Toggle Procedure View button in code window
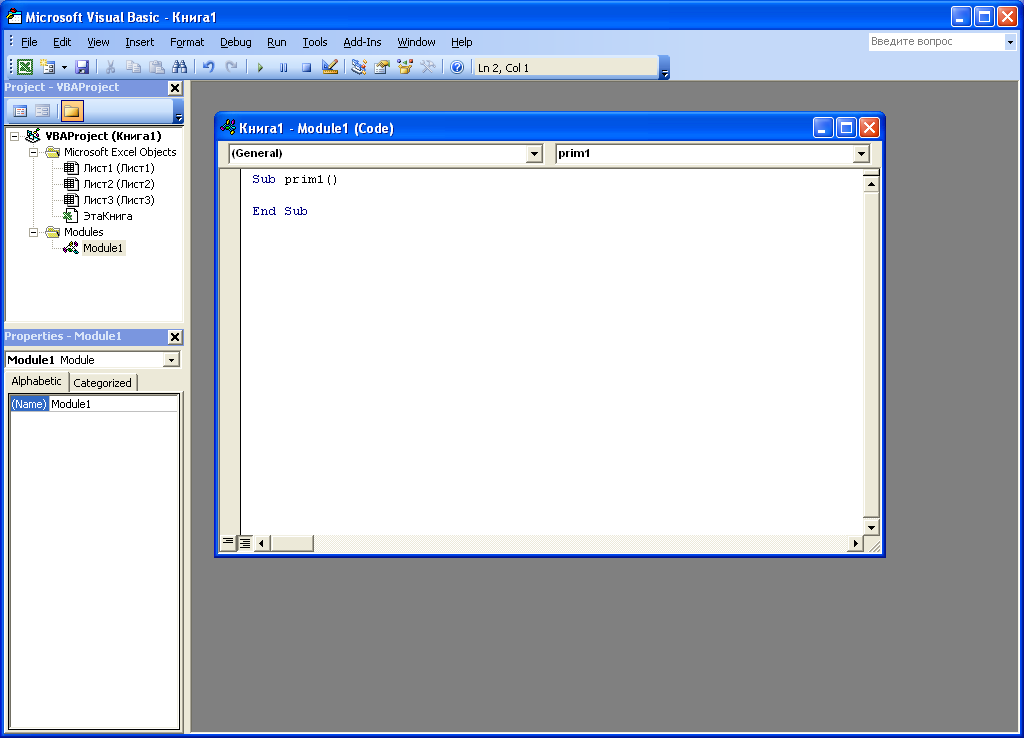This screenshot has height=738, width=1024. [x=228, y=543]
